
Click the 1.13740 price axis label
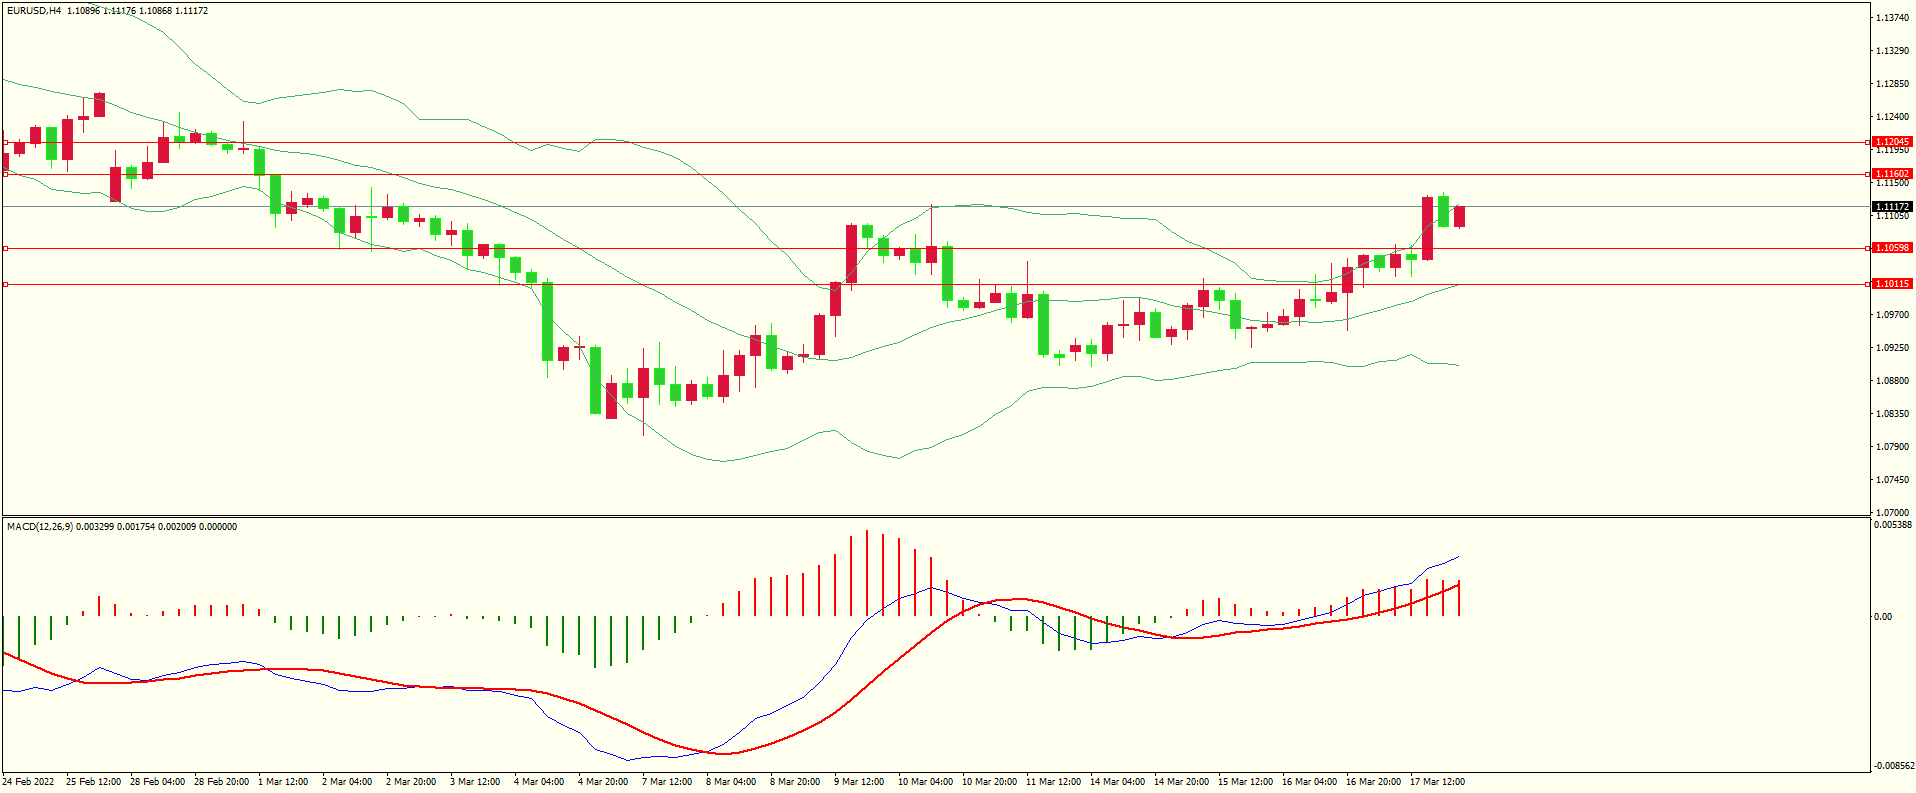(x=1893, y=18)
